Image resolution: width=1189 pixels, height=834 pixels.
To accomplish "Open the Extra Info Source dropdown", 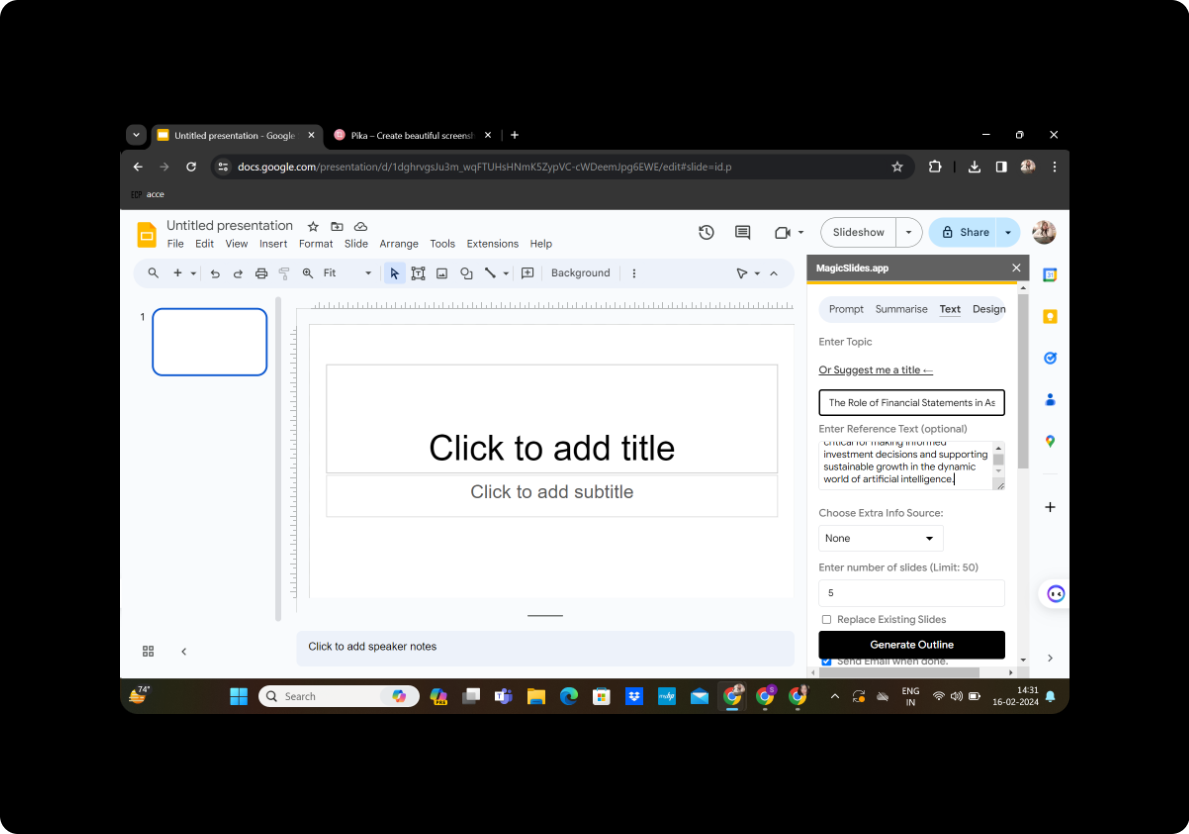I will point(880,538).
